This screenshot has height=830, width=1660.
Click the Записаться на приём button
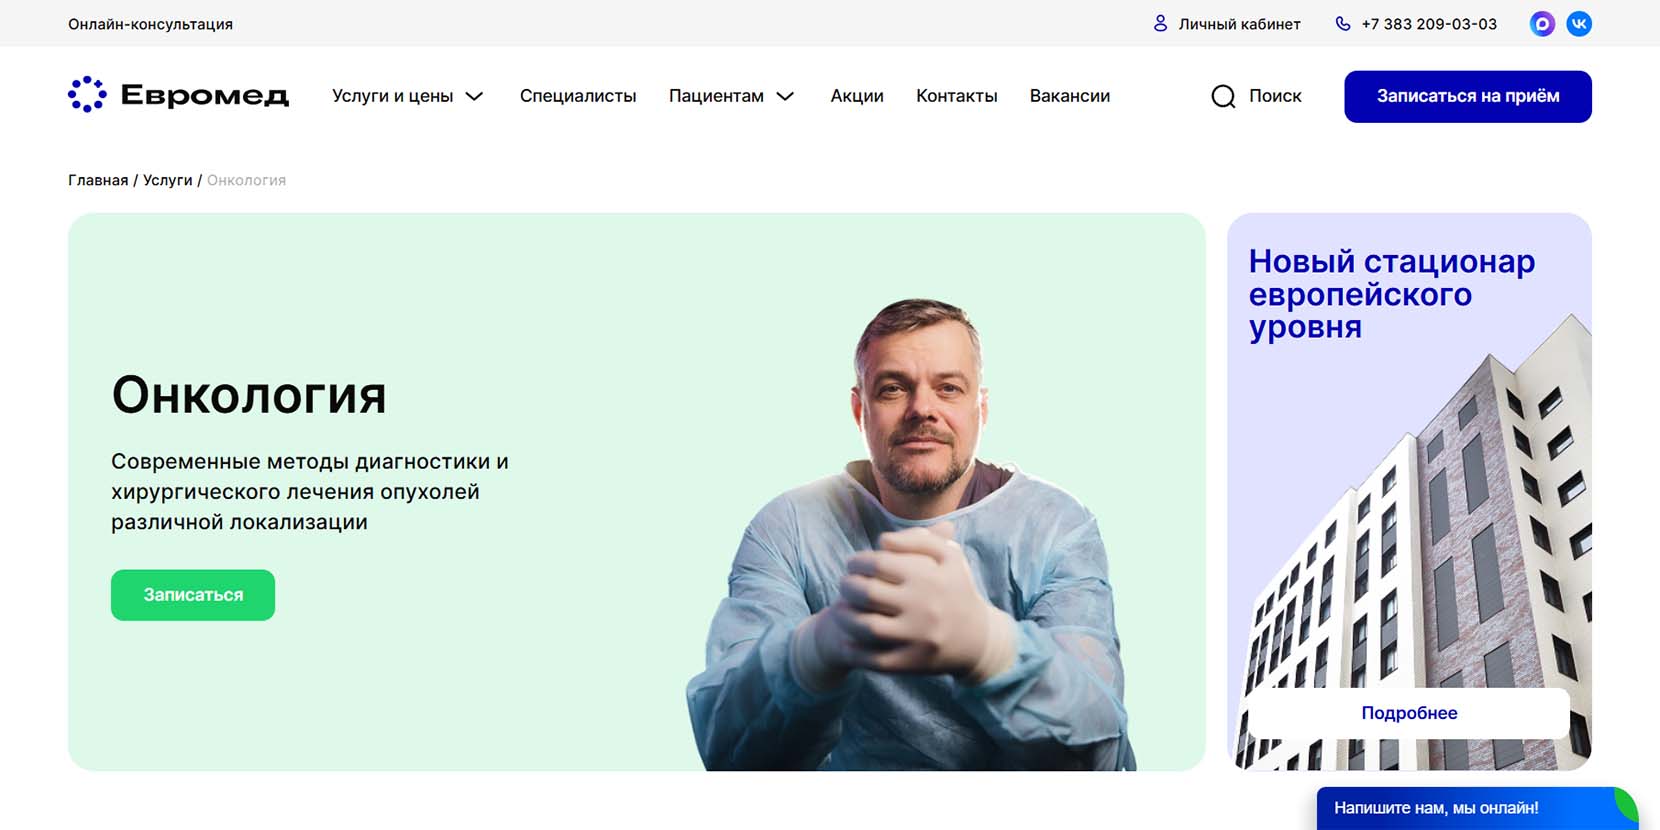[1468, 97]
